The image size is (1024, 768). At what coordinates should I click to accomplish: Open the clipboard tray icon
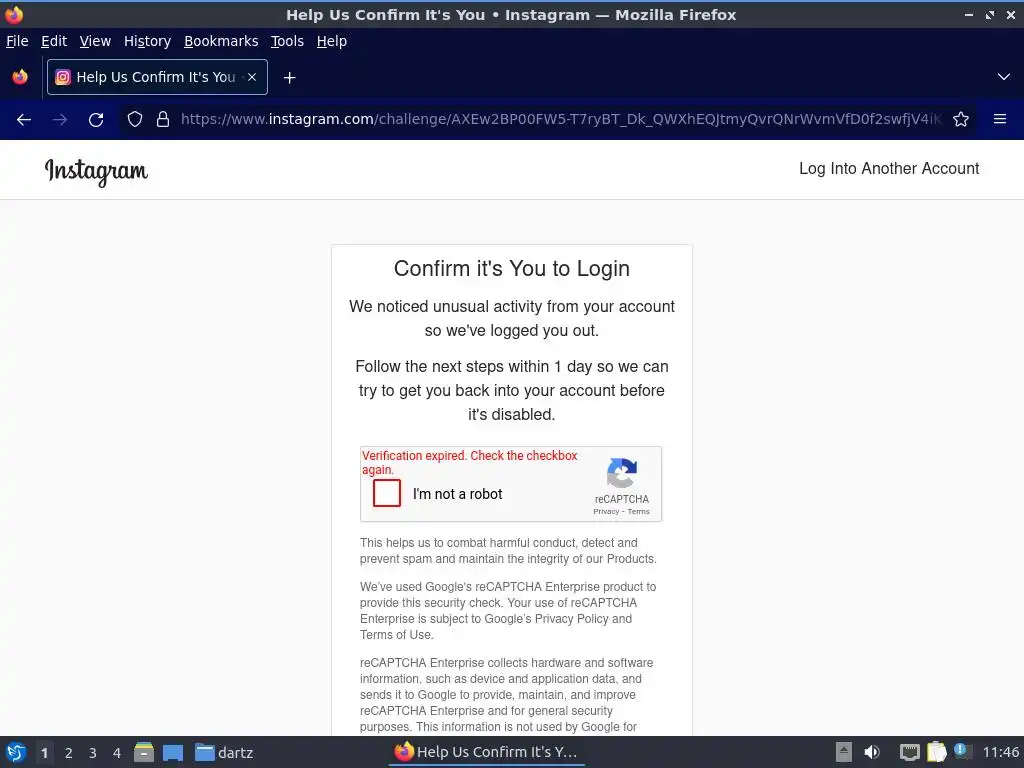click(x=936, y=752)
